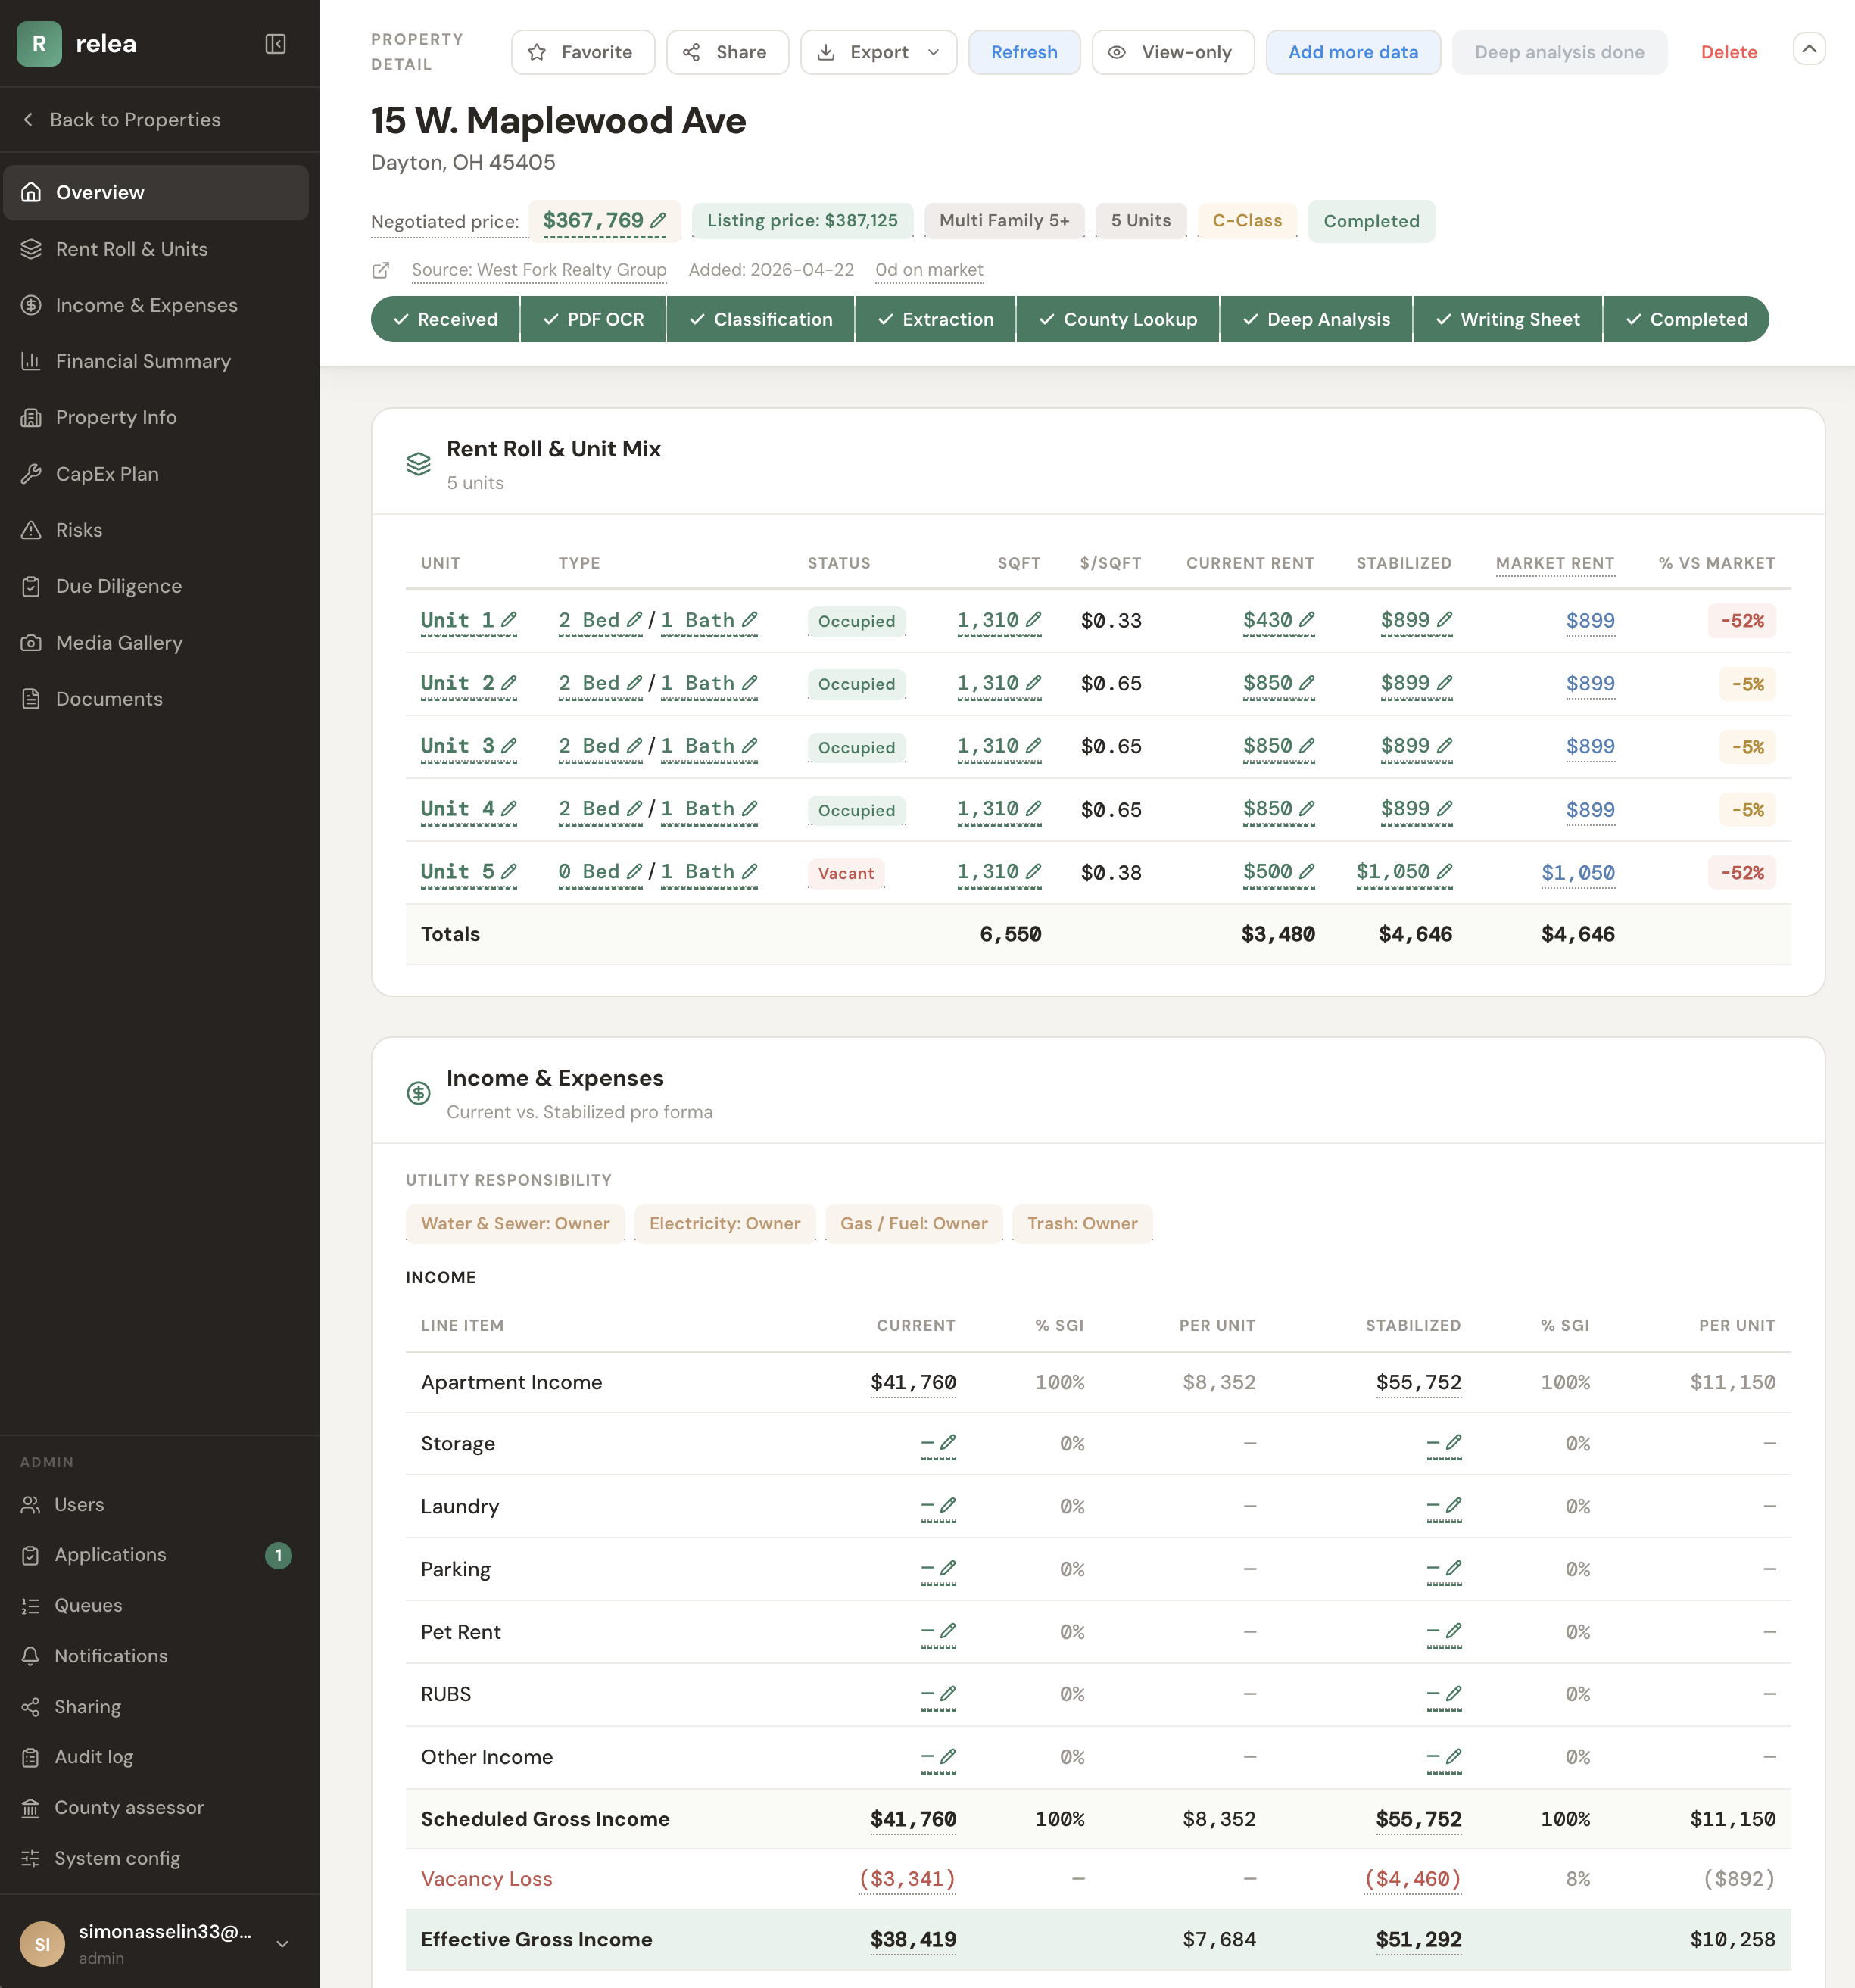Click the Completed pipeline step
1855x1988 pixels.
(1686, 319)
